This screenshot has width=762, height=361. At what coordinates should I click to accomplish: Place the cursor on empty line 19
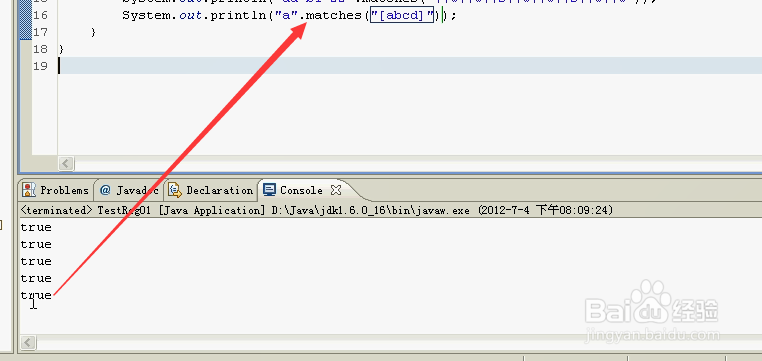pyautogui.click(x=408, y=66)
